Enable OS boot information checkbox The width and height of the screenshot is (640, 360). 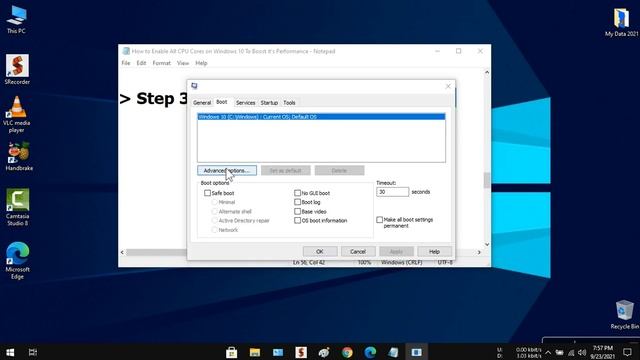point(298,220)
